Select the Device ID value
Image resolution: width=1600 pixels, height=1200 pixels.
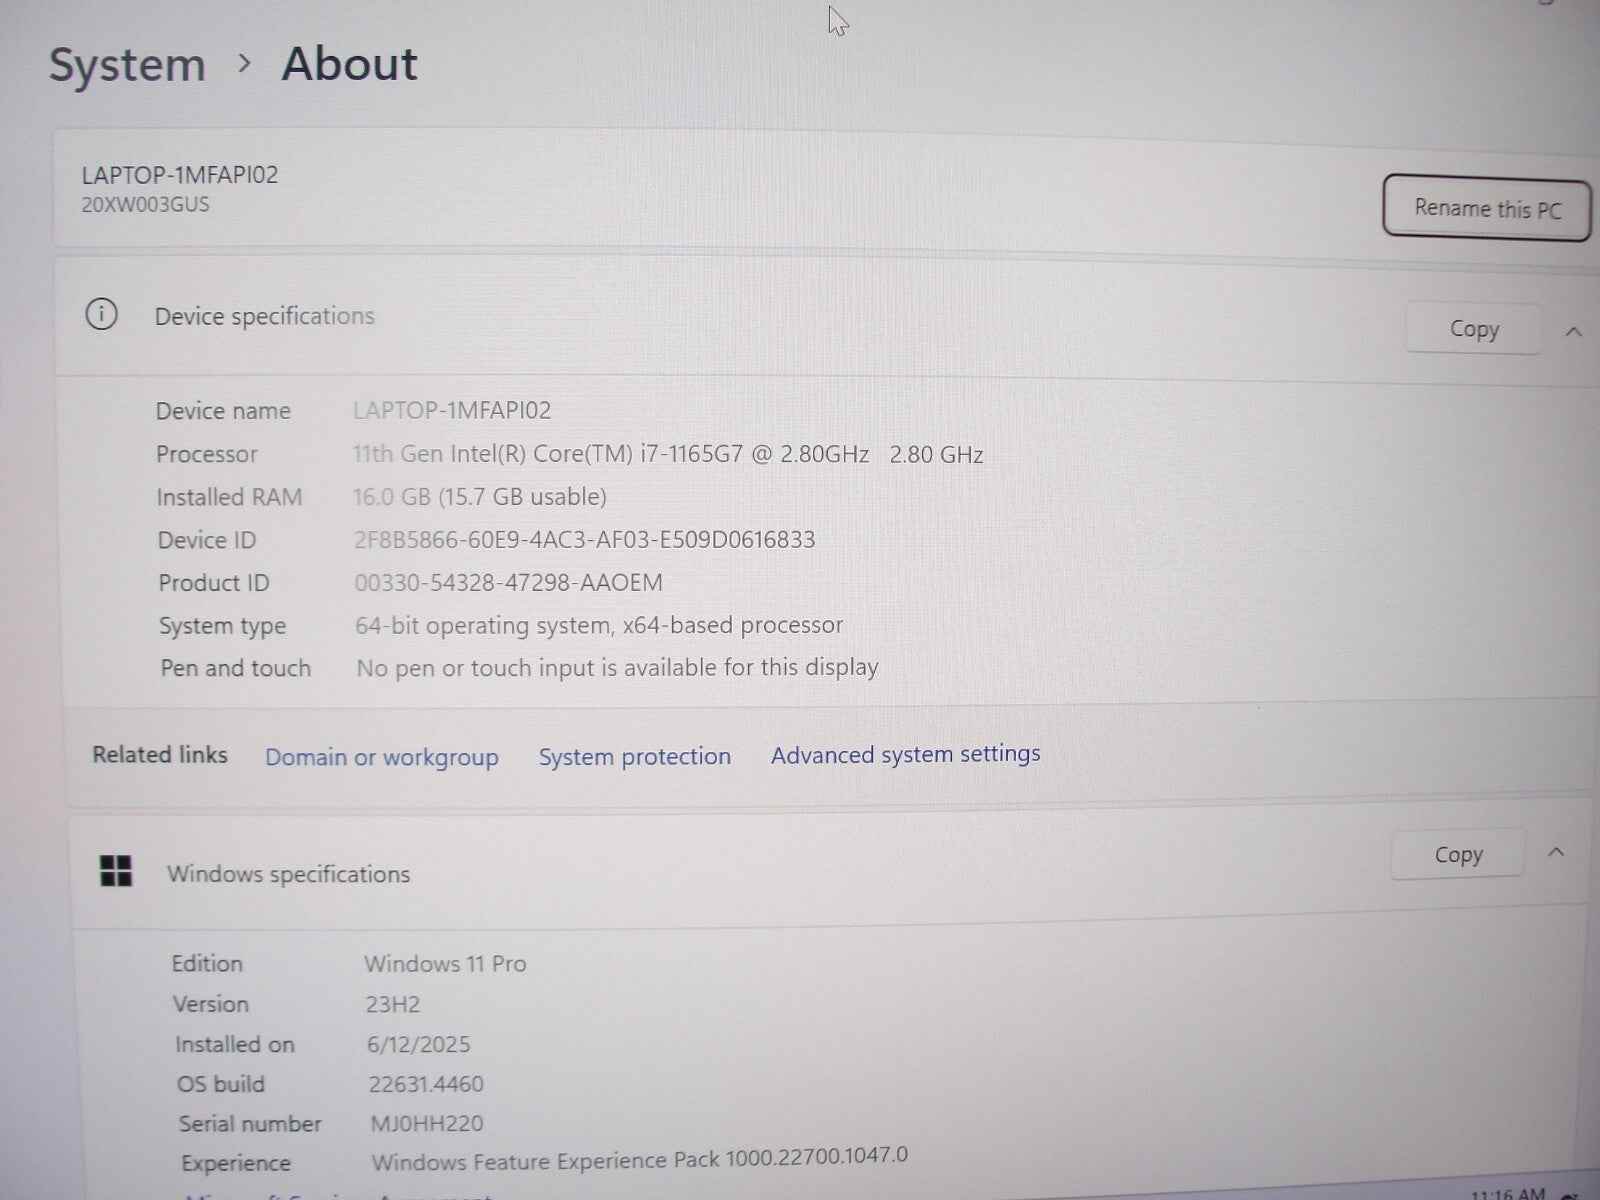click(x=585, y=539)
